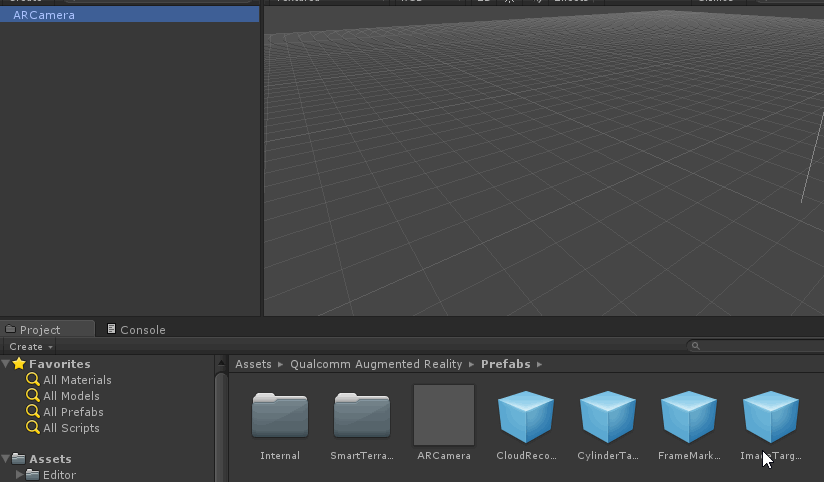This screenshot has height=482, width=824.
Task: Select the CylinderTa... prefab cube
Action: (x=607, y=416)
